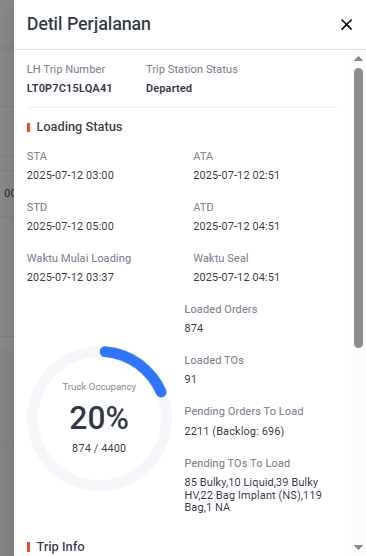
Task: Click the Loaded TOs value 91
Action: (190, 379)
